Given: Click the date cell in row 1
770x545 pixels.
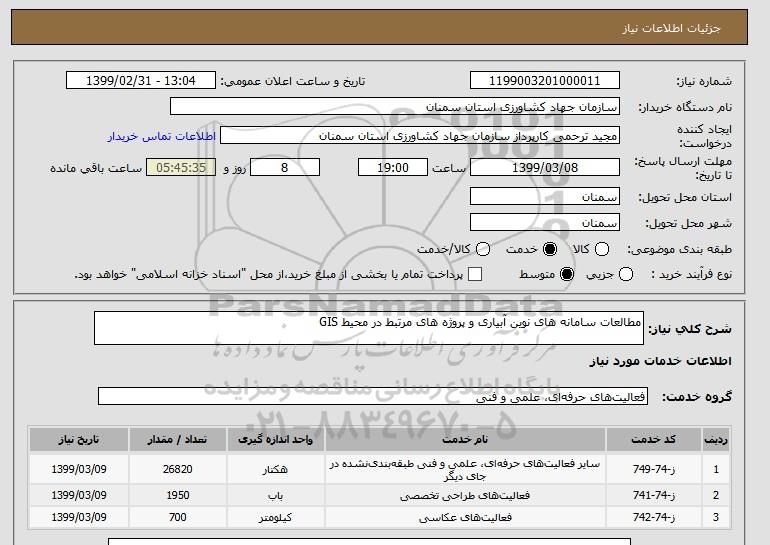Looking at the screenshot, I should click(x=79, y=469).
